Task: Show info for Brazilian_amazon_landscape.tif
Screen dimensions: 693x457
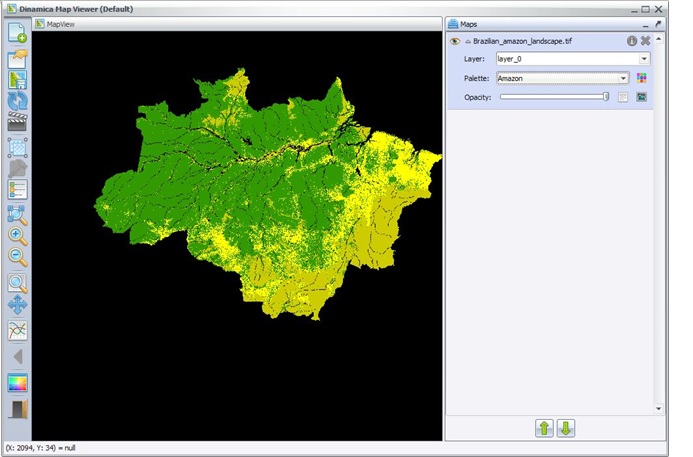Action: click(632, 41)
